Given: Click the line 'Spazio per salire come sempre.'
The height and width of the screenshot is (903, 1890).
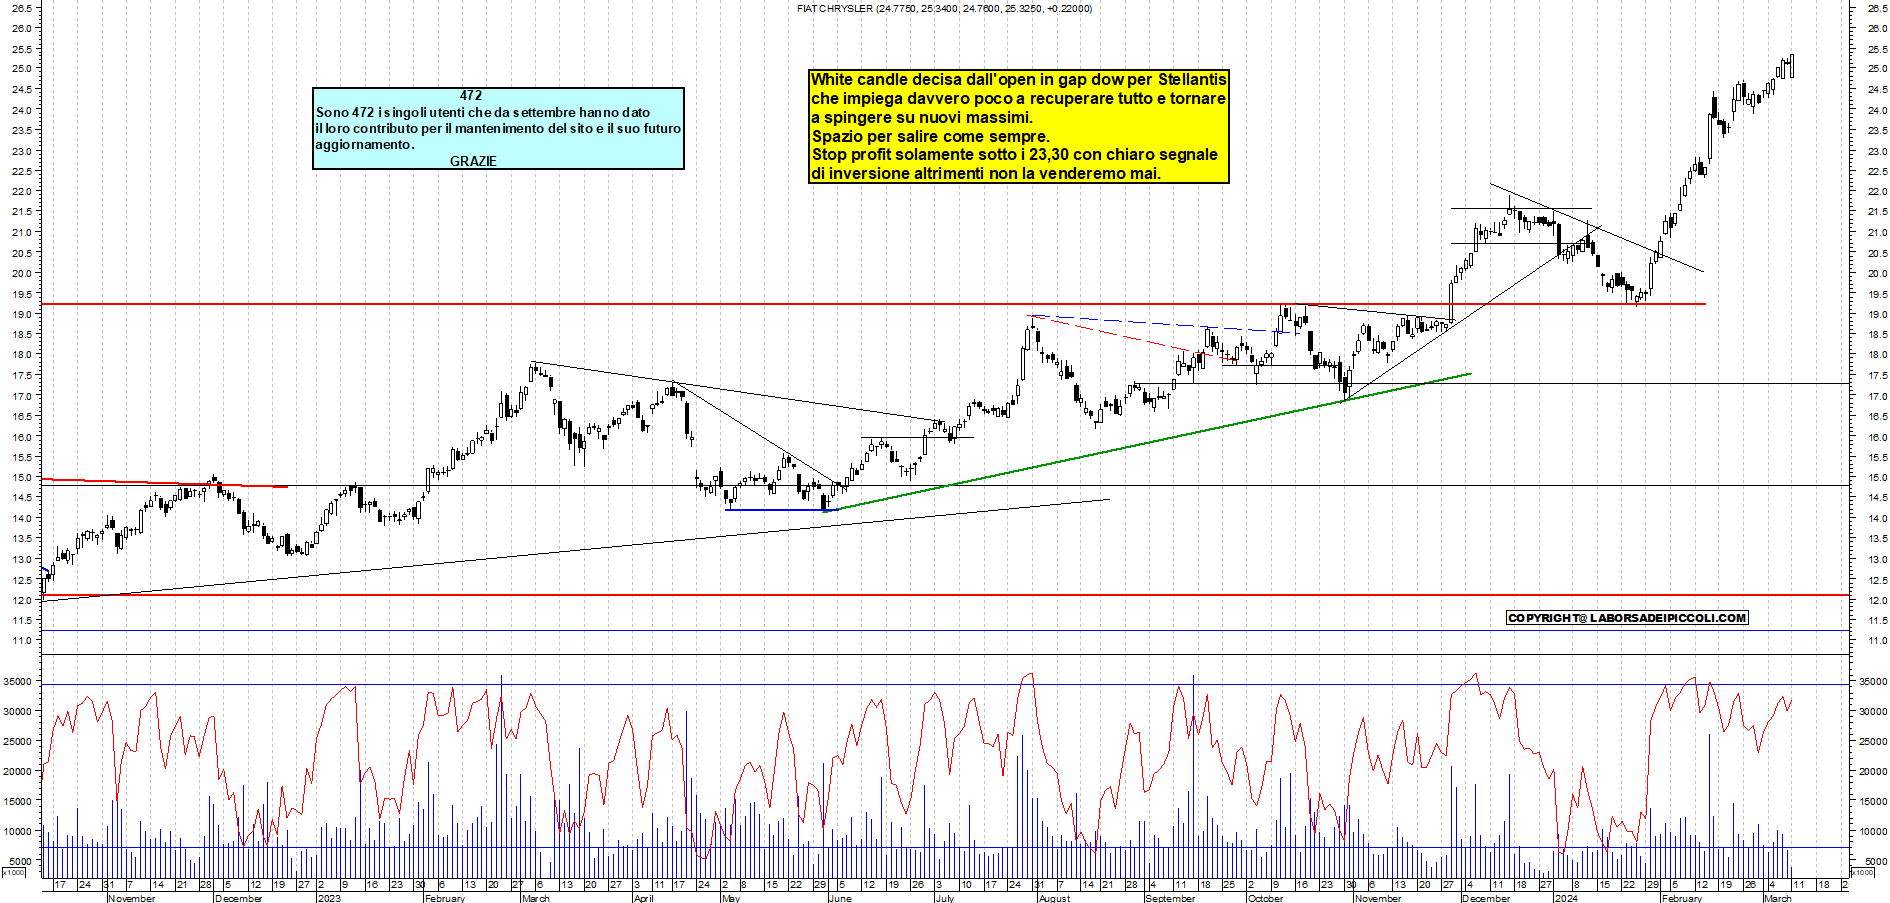Looking at the screenshot, I should pos(931,137).
